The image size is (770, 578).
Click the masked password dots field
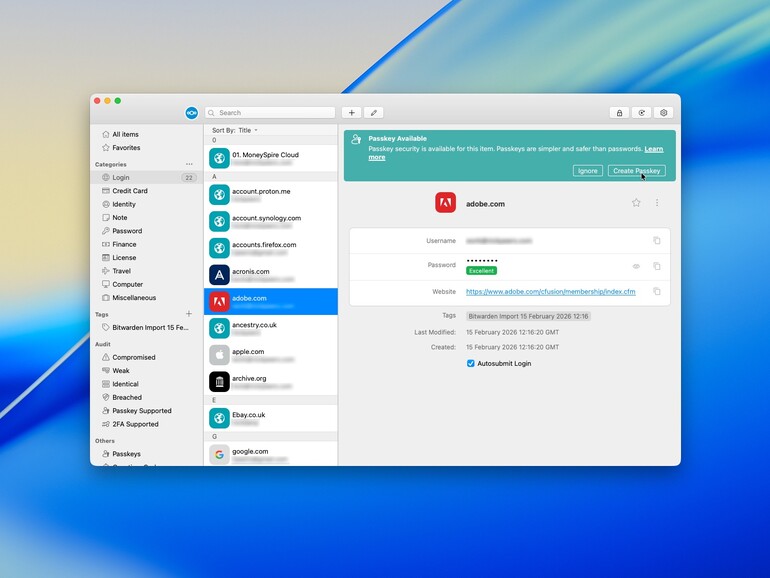click(482, 260)
